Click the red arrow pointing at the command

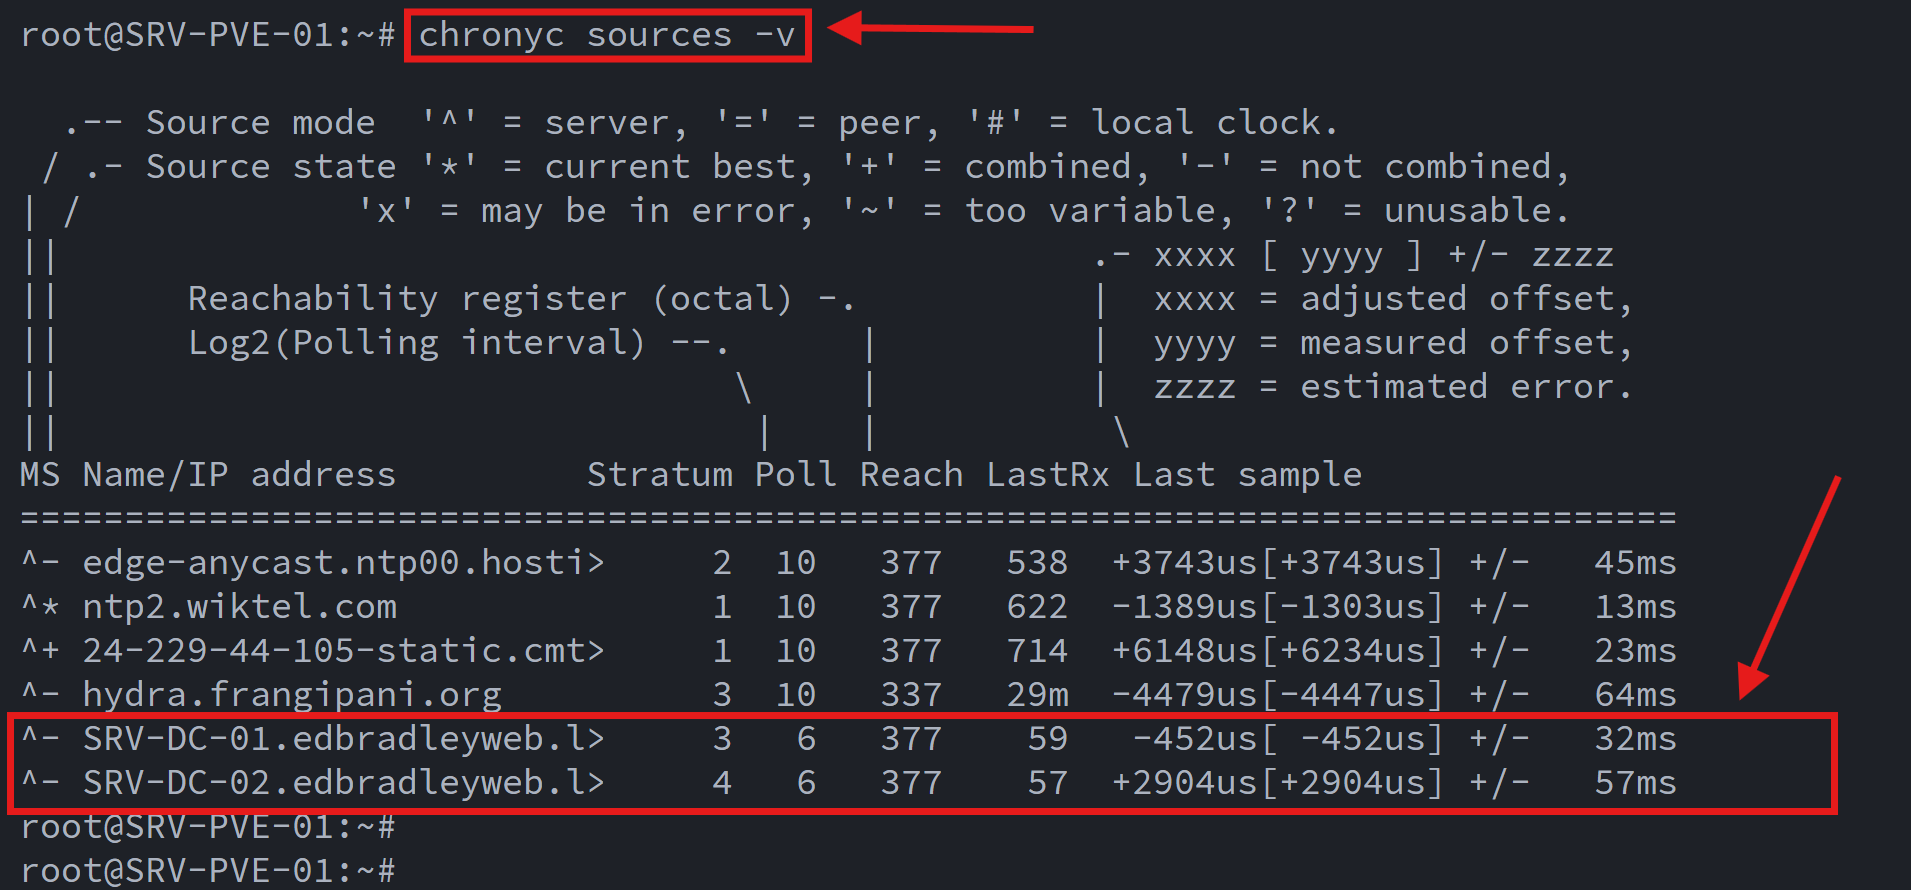tap(930, 29)
